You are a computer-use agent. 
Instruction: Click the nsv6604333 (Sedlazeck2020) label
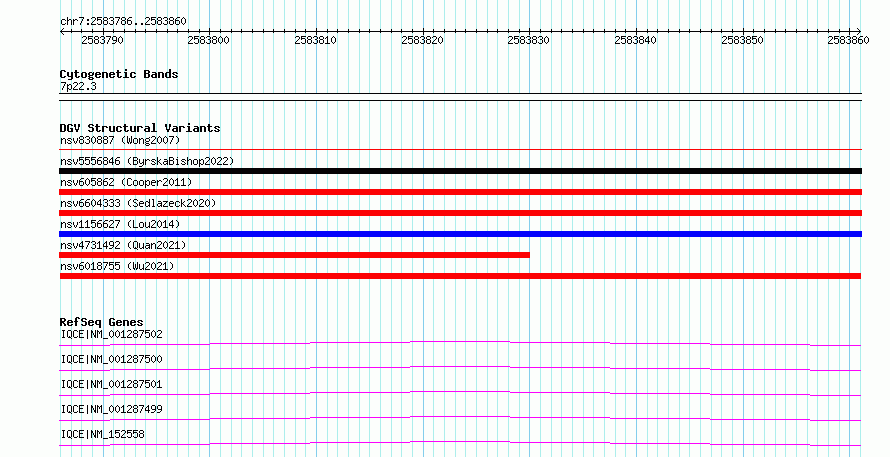138,203
